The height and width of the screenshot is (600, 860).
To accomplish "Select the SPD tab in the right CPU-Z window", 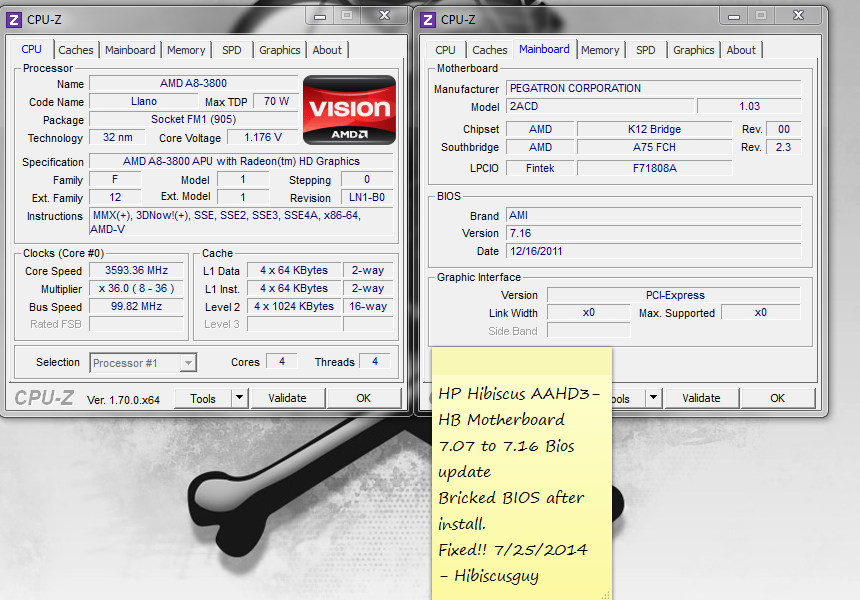I will [646, 50].
